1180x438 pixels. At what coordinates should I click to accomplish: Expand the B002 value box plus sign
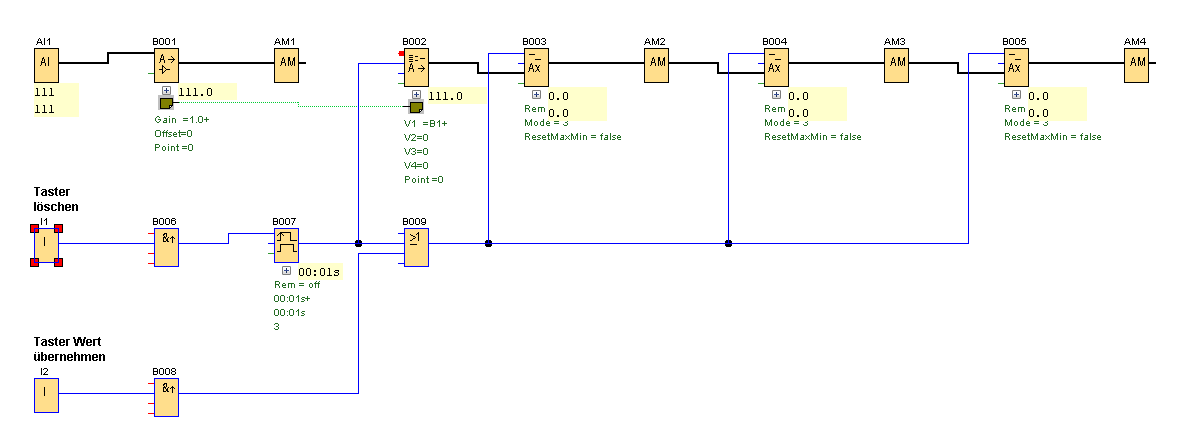(416, 95)
